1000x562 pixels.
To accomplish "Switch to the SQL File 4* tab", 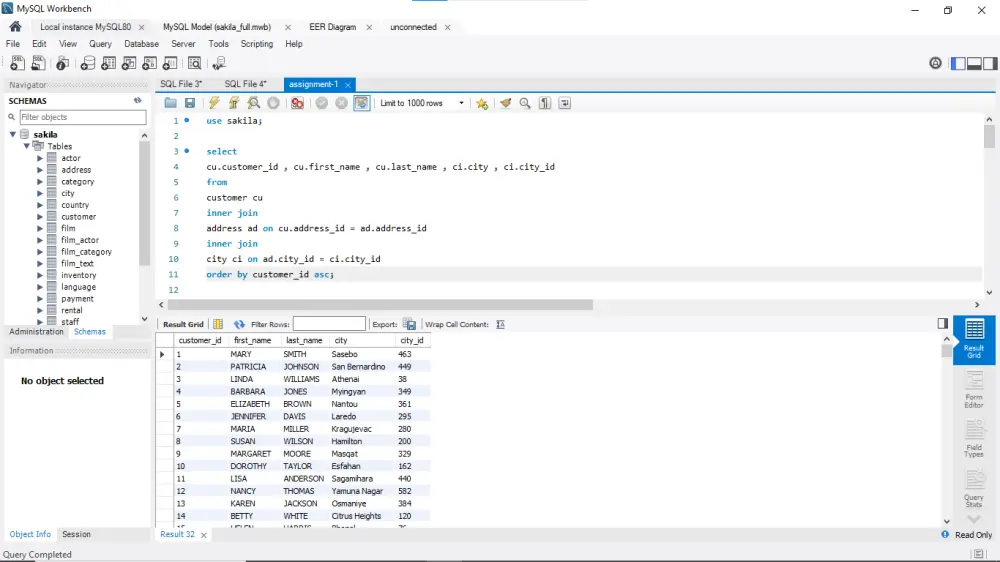I will coord(245,84).
